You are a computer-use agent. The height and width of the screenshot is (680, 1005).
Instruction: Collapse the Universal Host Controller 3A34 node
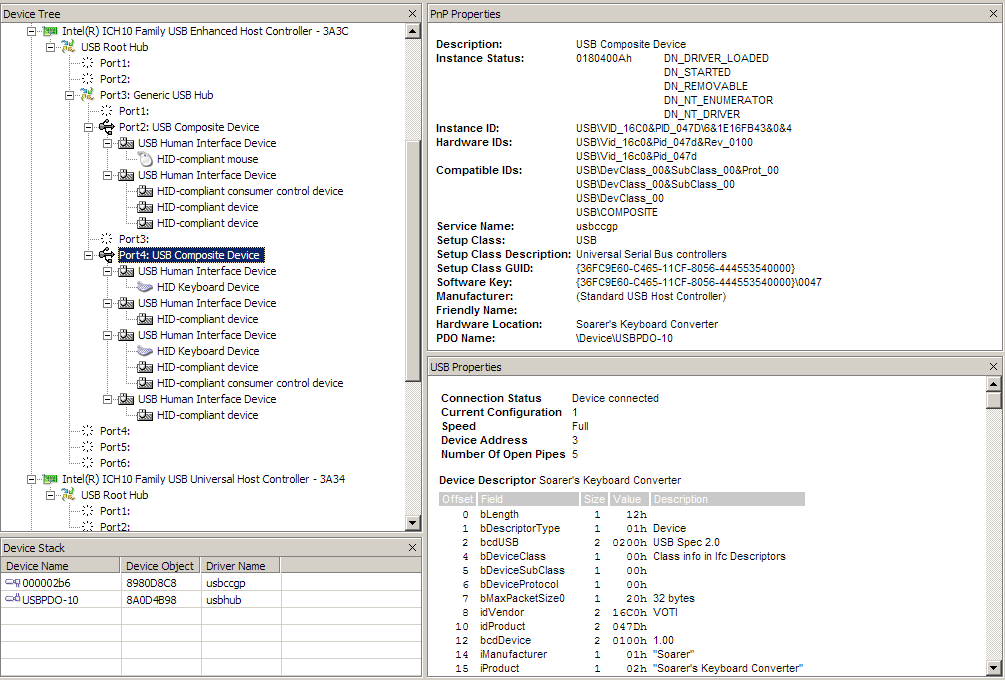pos(32,479)
